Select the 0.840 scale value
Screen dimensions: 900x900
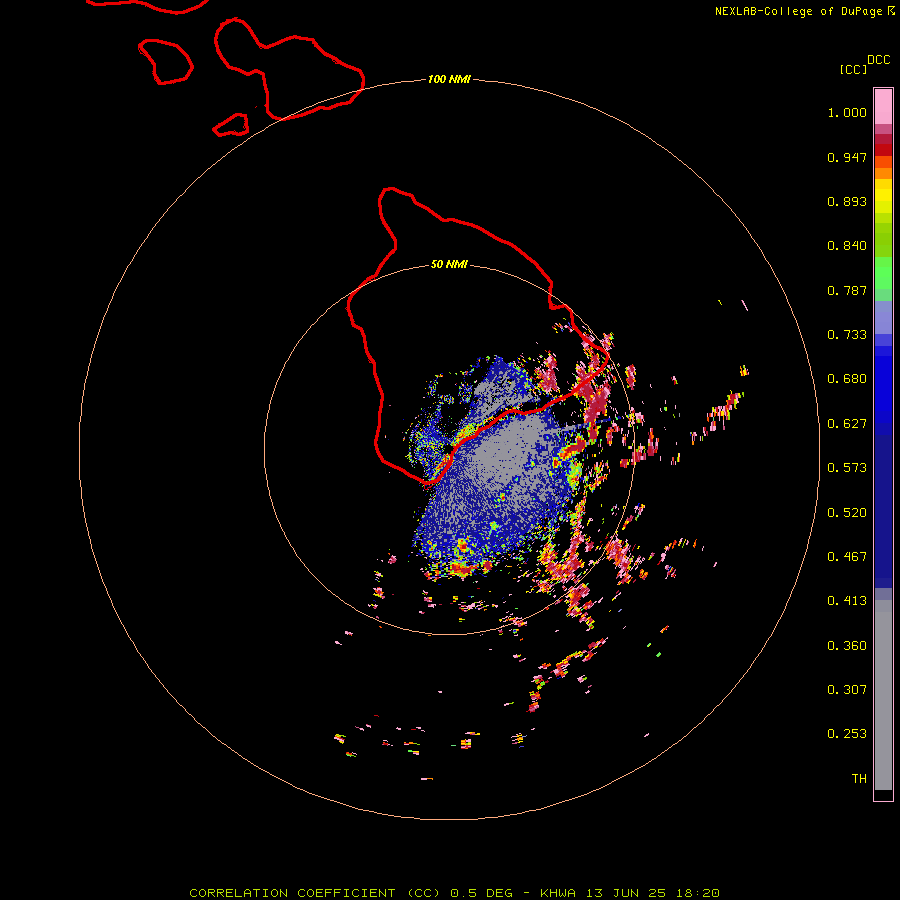(847, 246)
